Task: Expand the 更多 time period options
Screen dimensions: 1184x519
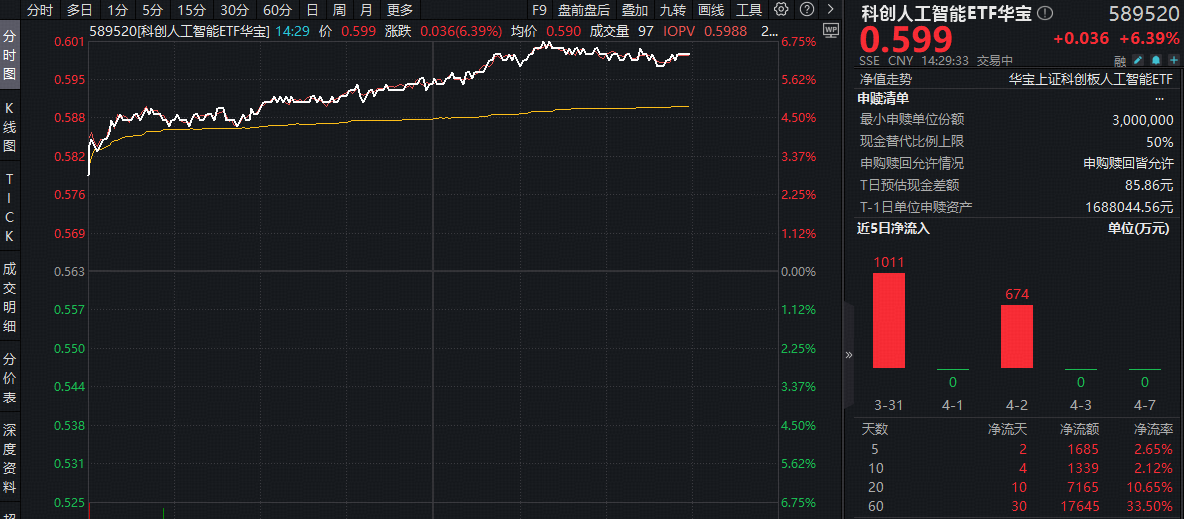Action: point(400,10)
